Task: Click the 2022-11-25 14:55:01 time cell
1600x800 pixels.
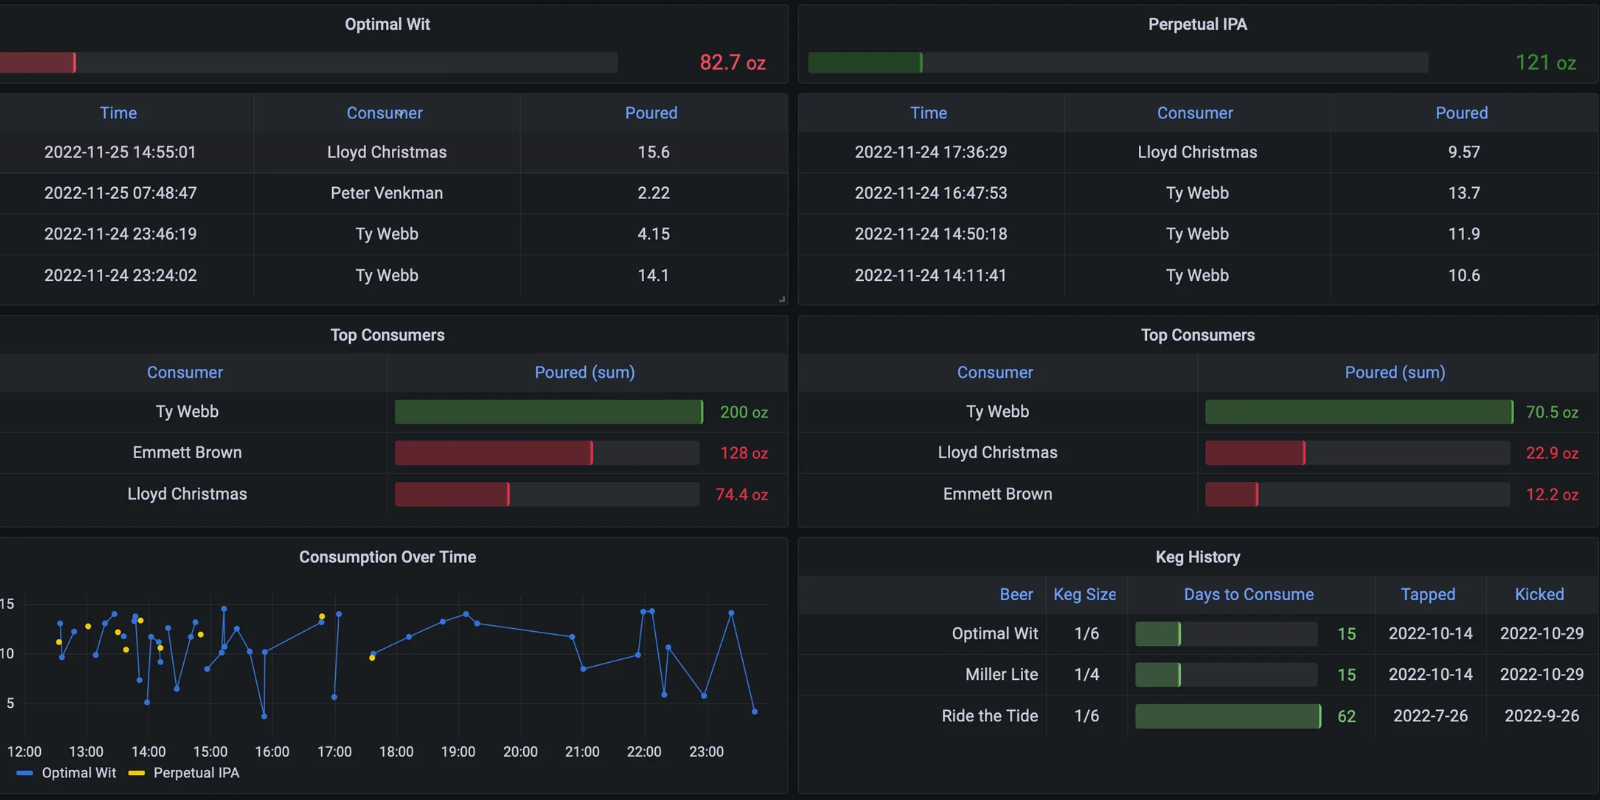Action: point(120,152)
